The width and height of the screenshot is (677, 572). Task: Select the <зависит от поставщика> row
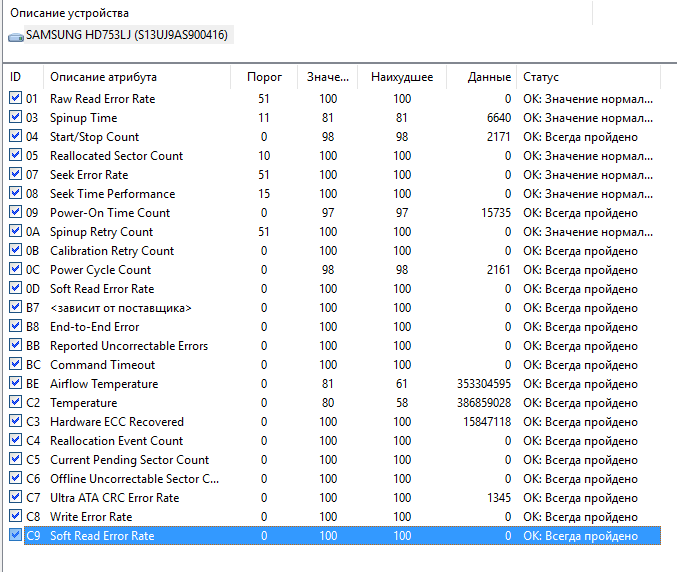click(342, 308)
